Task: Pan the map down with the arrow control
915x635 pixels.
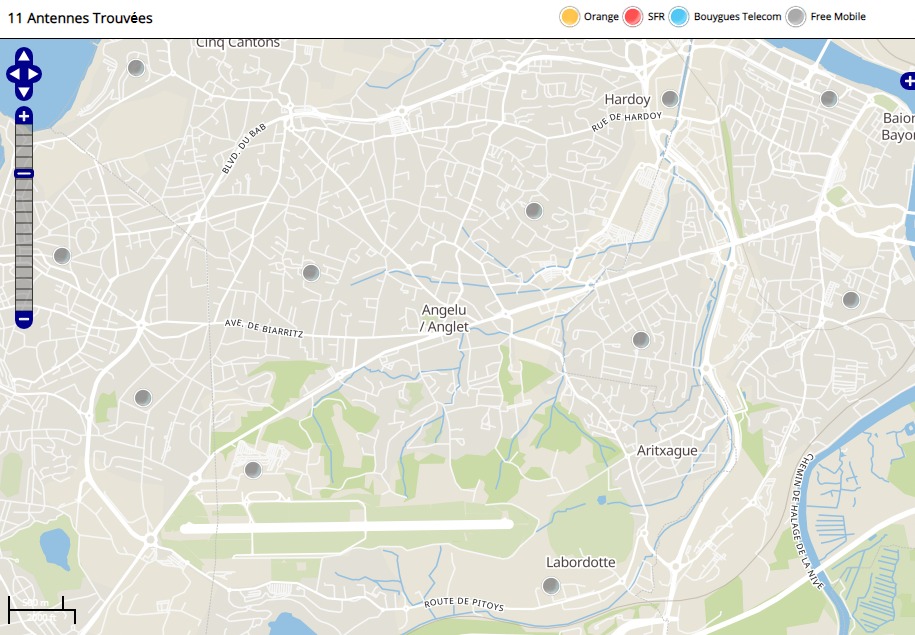Action: point(24,91)
